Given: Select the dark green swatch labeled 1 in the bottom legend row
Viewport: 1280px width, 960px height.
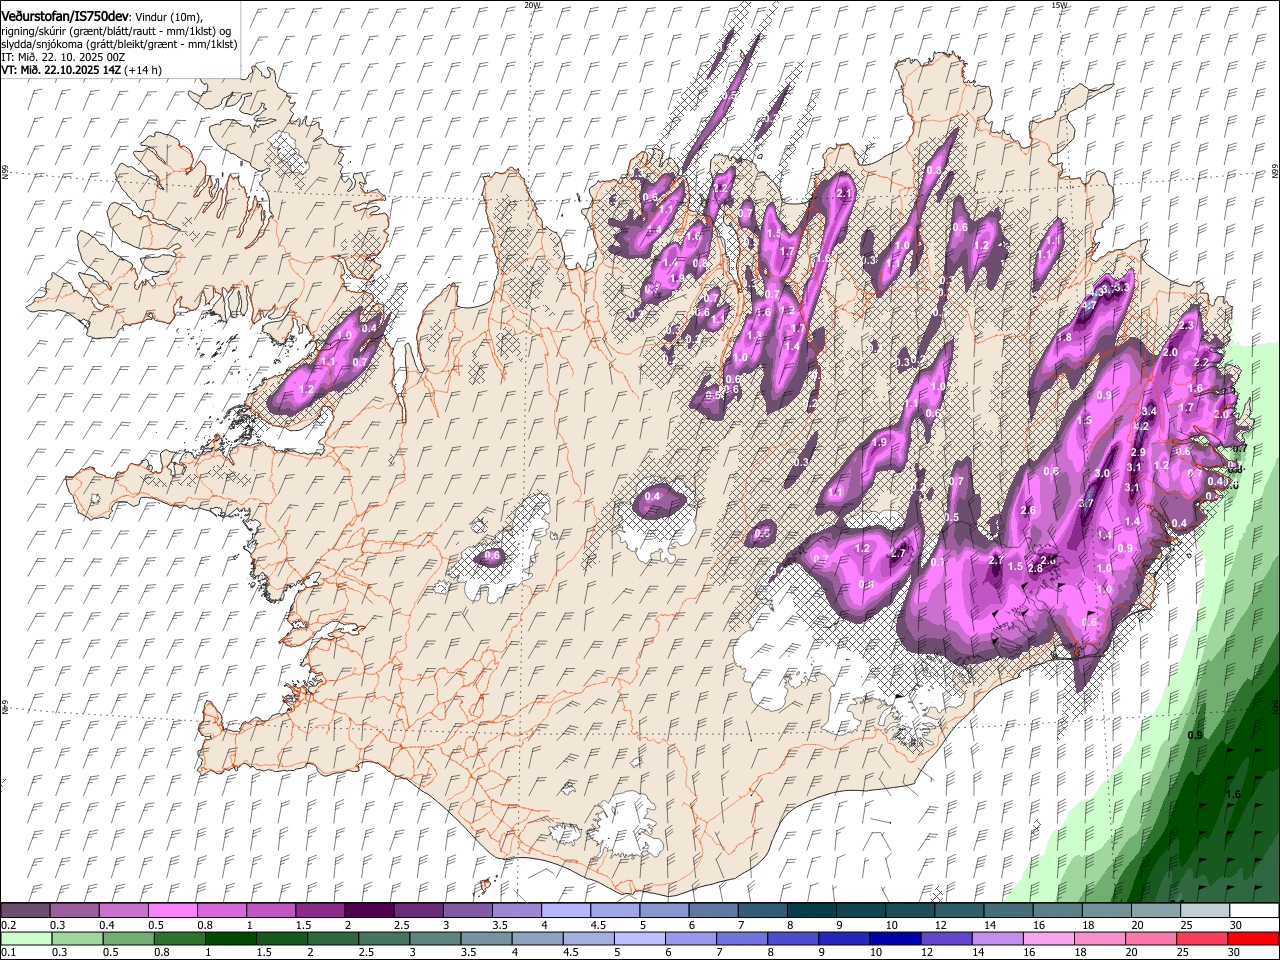Looking at the screenshot, I should pos(230,938).
